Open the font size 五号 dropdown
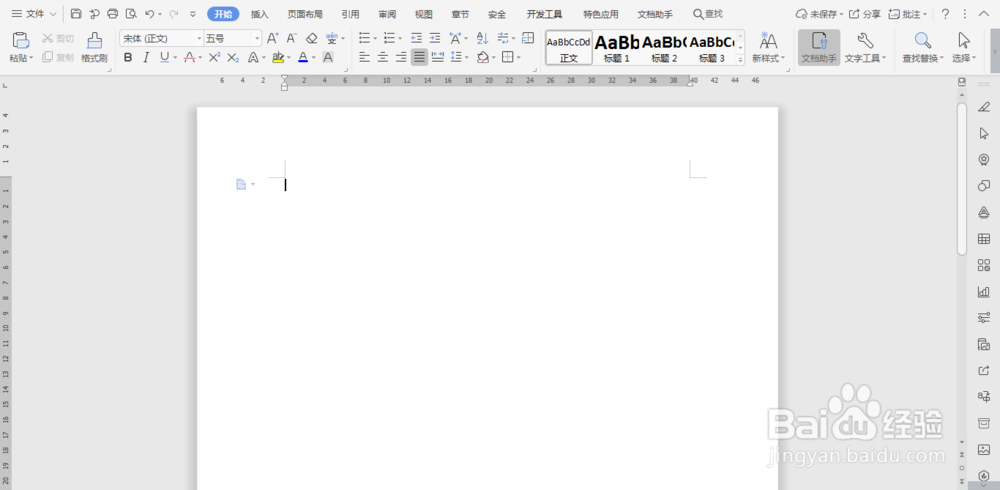The image size is (1000, 490). [x=258, y=39]
